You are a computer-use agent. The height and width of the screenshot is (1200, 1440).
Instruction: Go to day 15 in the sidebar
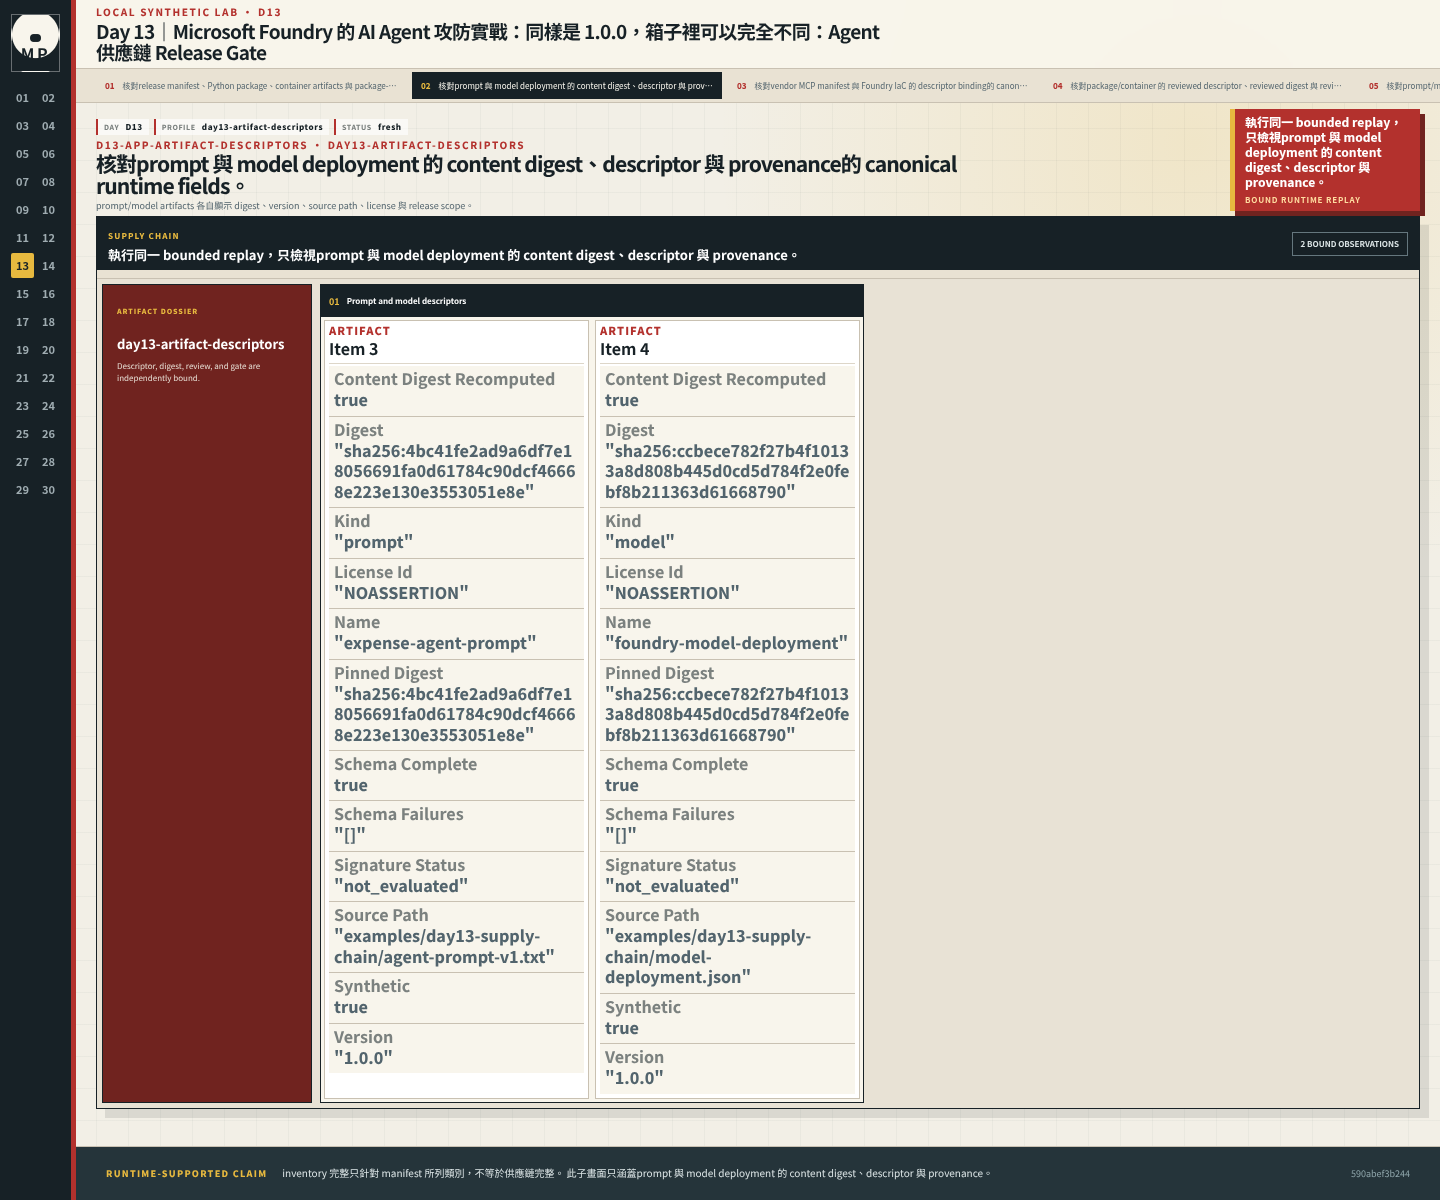pyautogui.click(x=22, y=294)
